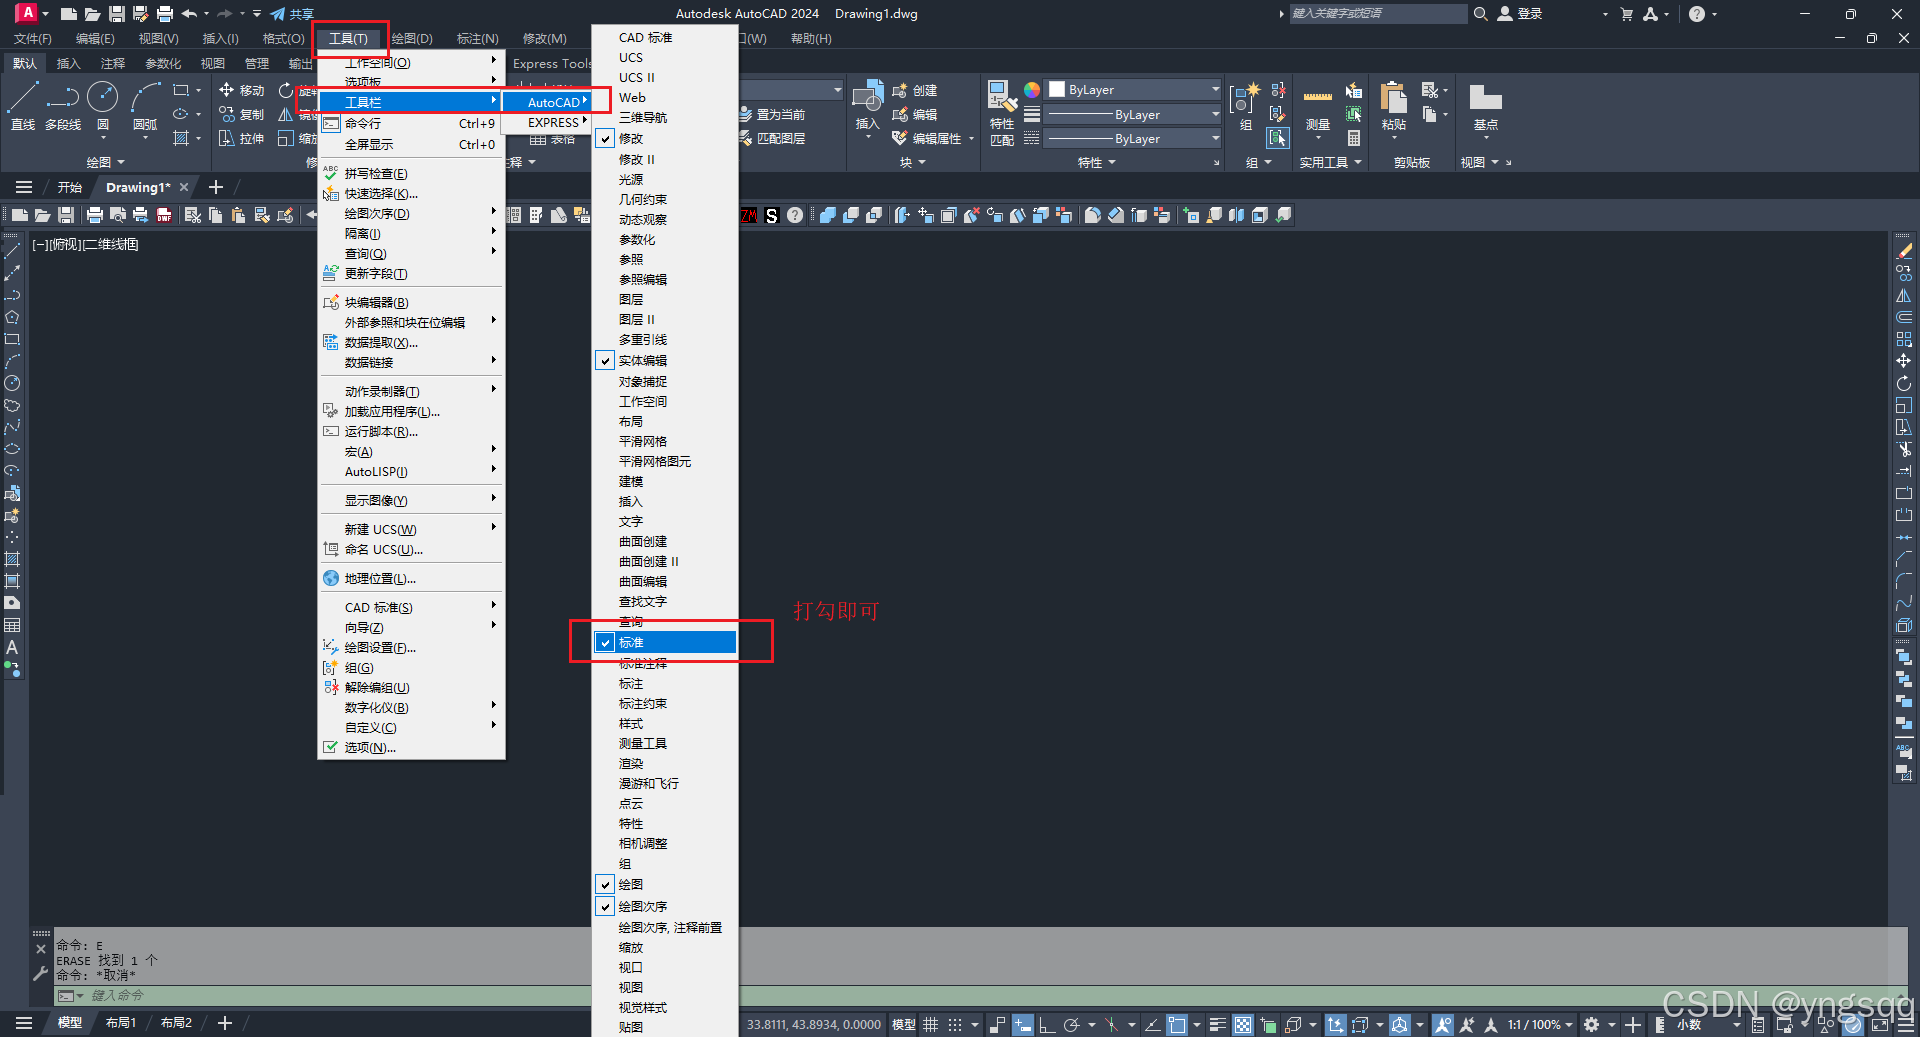
Task: Click the rectangle tool icon in draw panel
Action: 181,90
